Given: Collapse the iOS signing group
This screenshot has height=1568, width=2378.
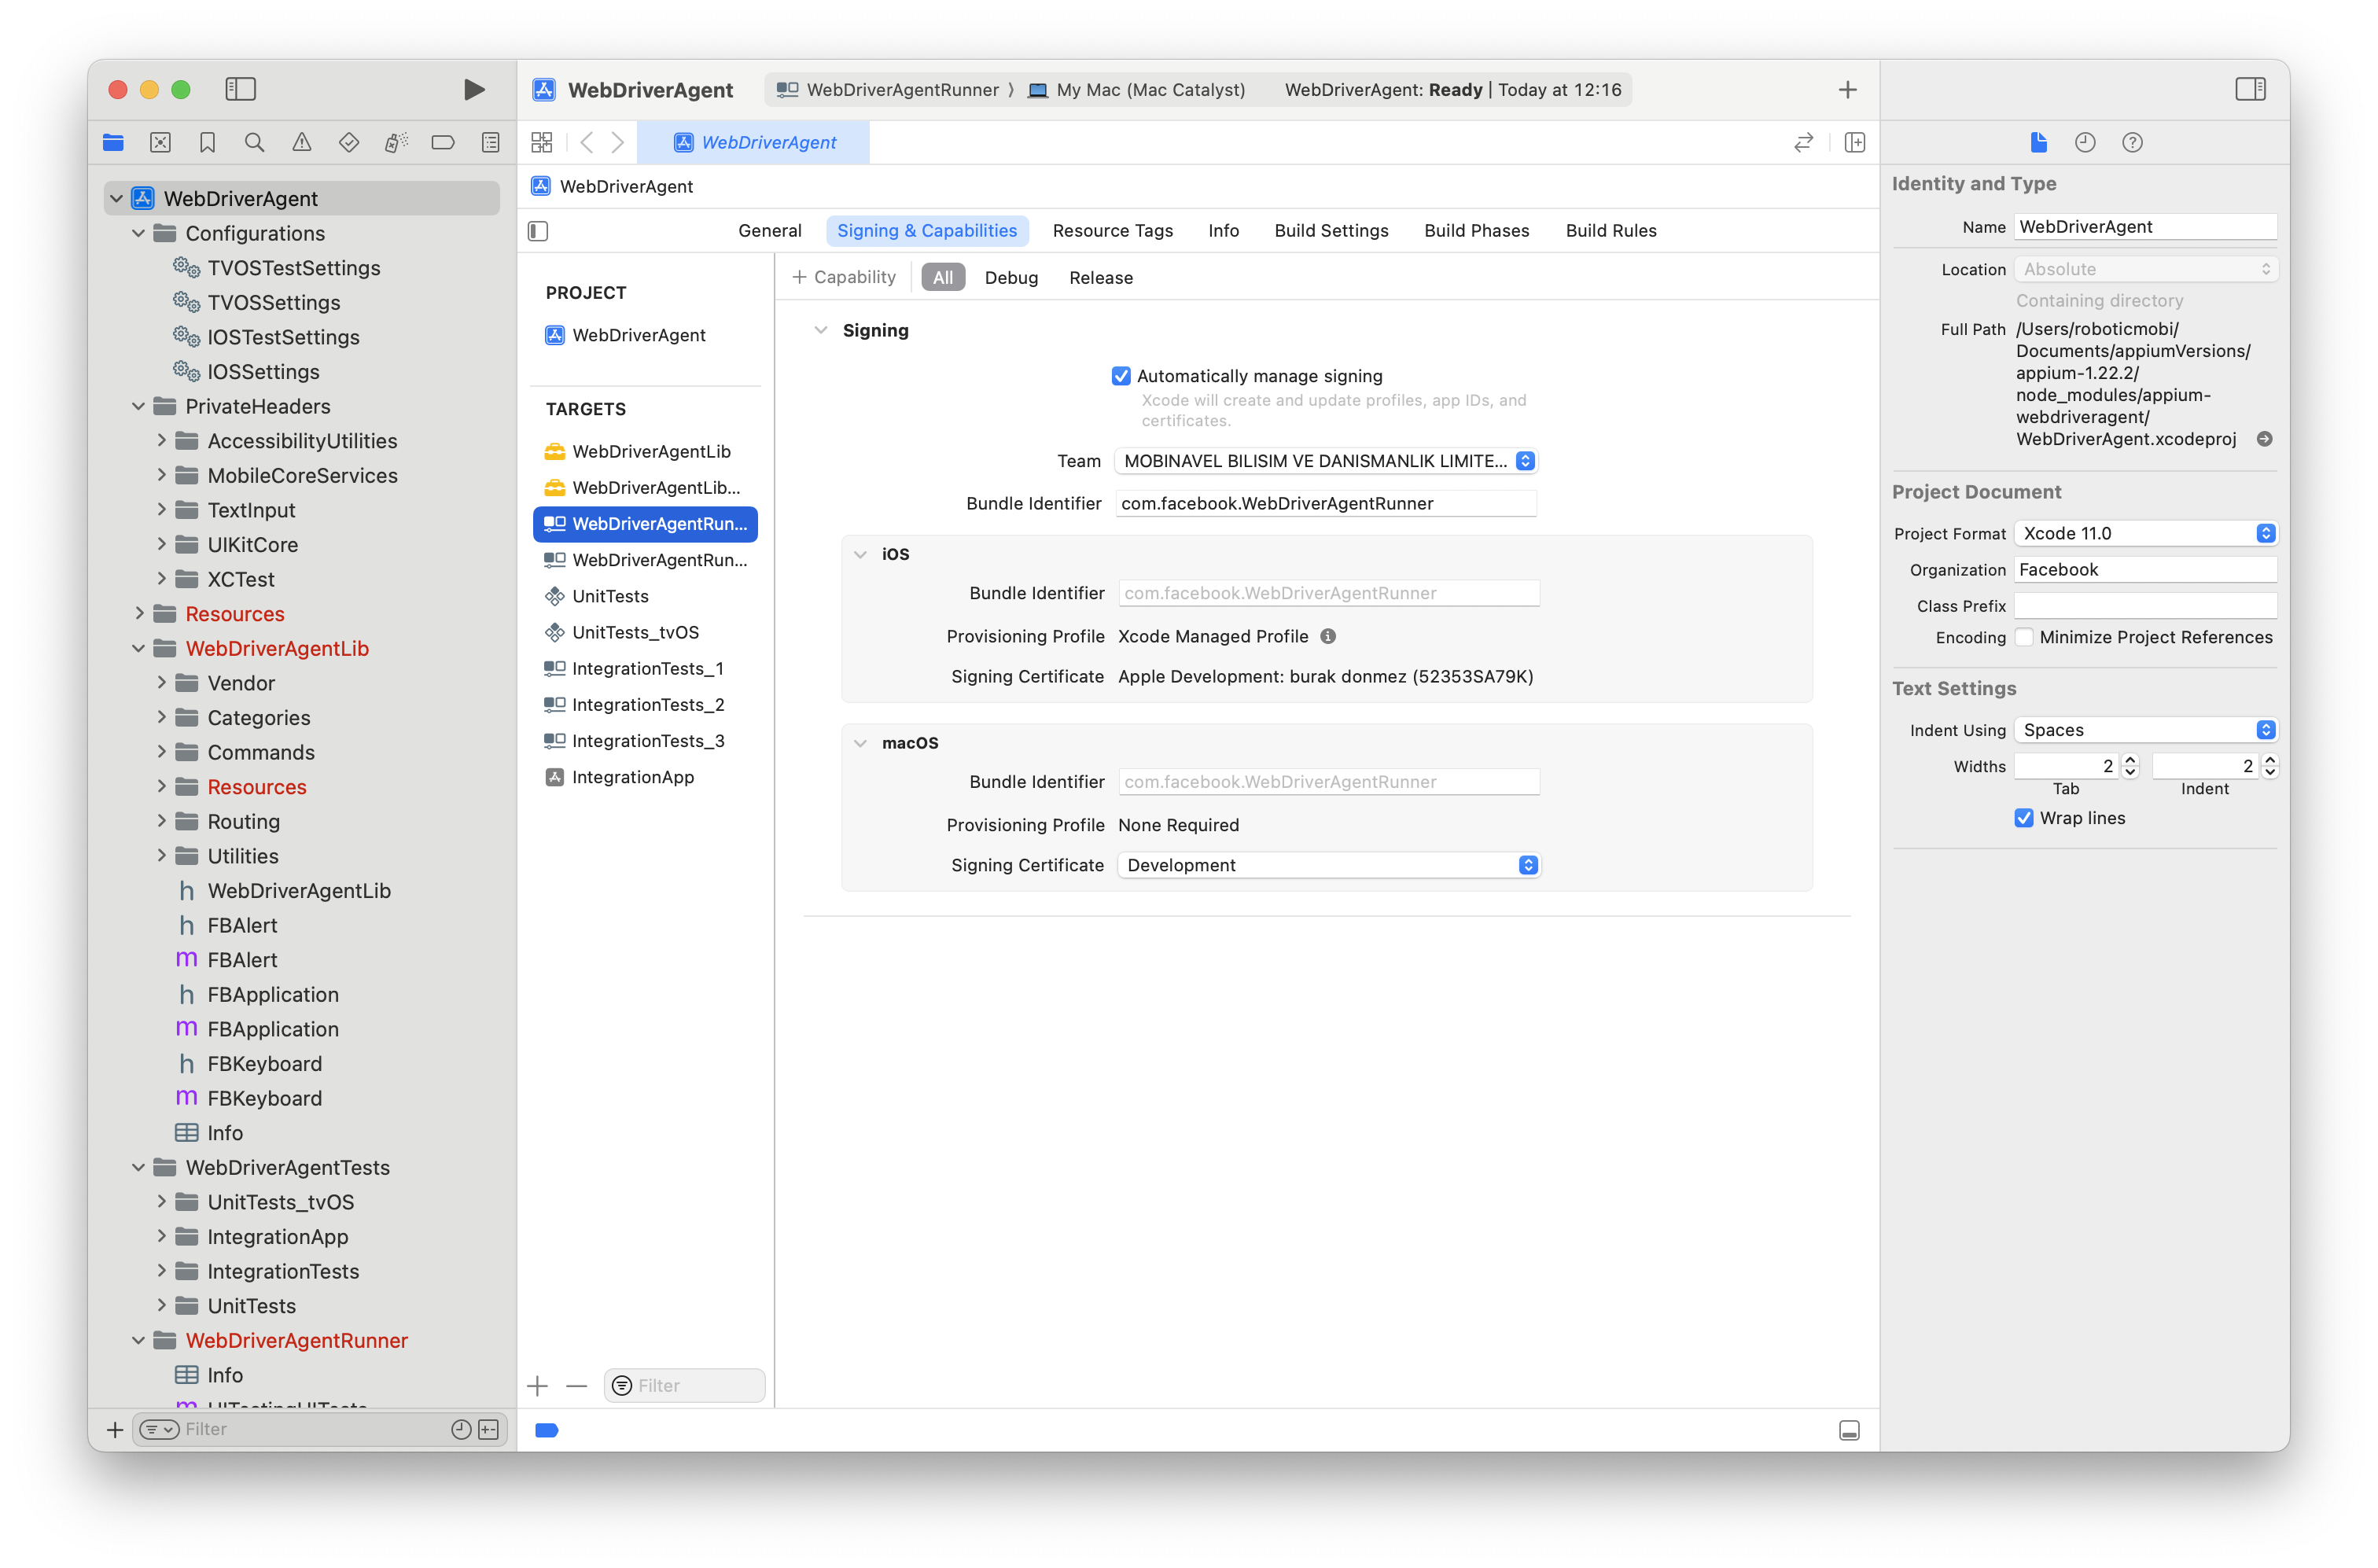Looking at the screenshot, I should pos(860,554).
